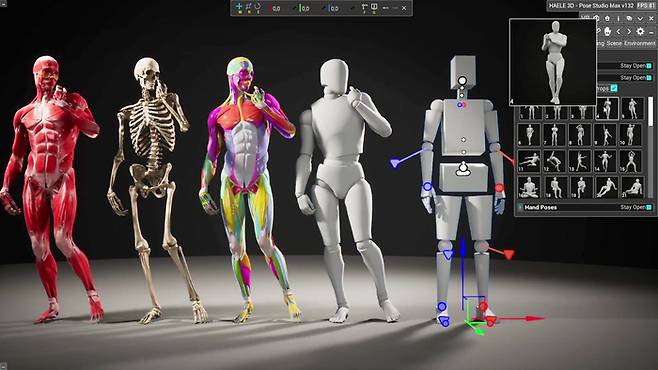Click the green Y value field
Viewport: 658px width, 370px height.
(305, 8)
